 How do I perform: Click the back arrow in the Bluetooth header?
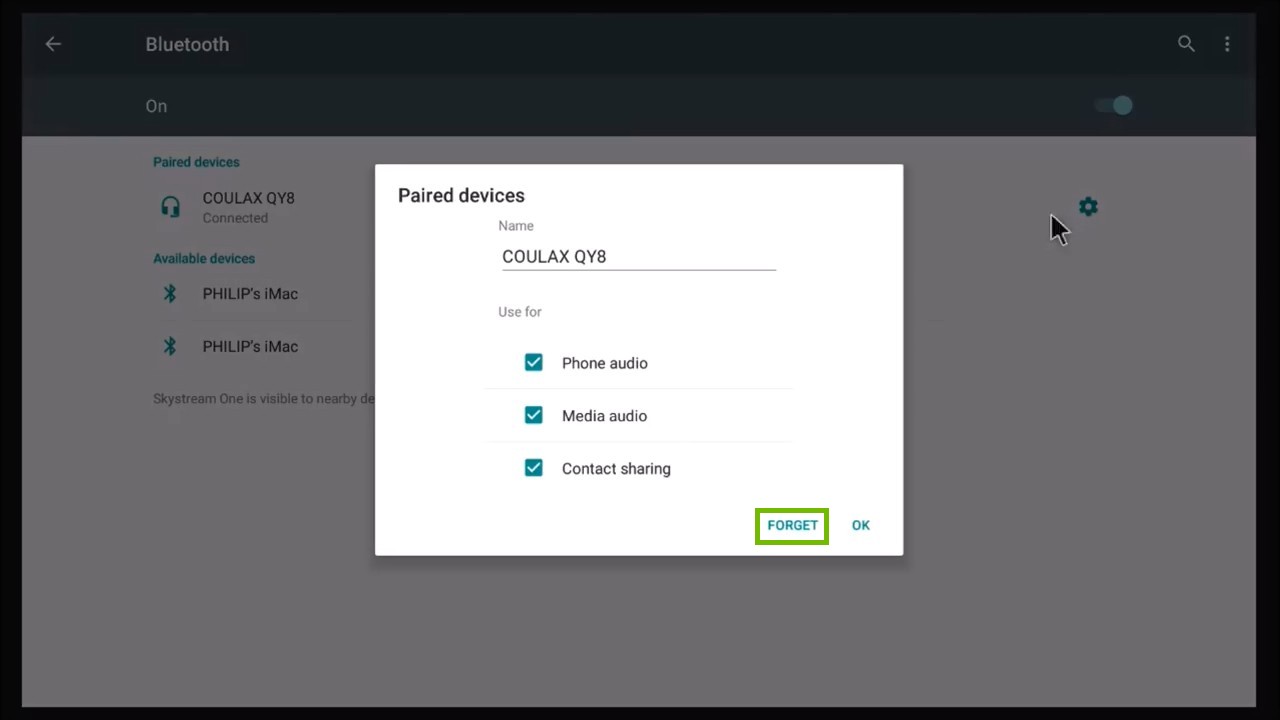53,44
